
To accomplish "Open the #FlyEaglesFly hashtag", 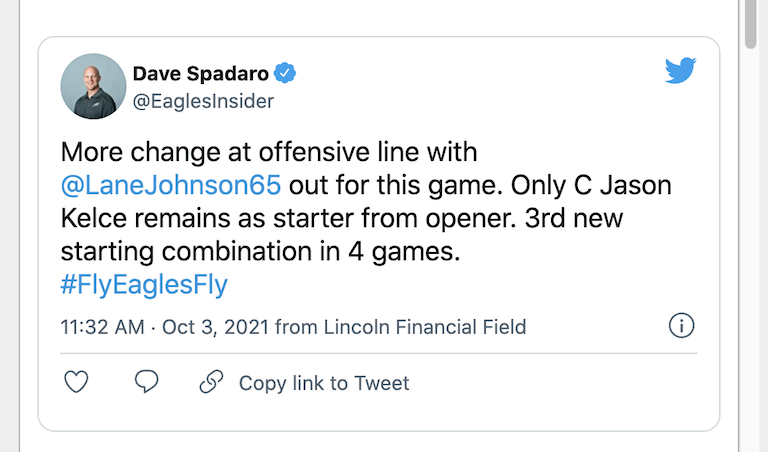I will coord(144,285).
